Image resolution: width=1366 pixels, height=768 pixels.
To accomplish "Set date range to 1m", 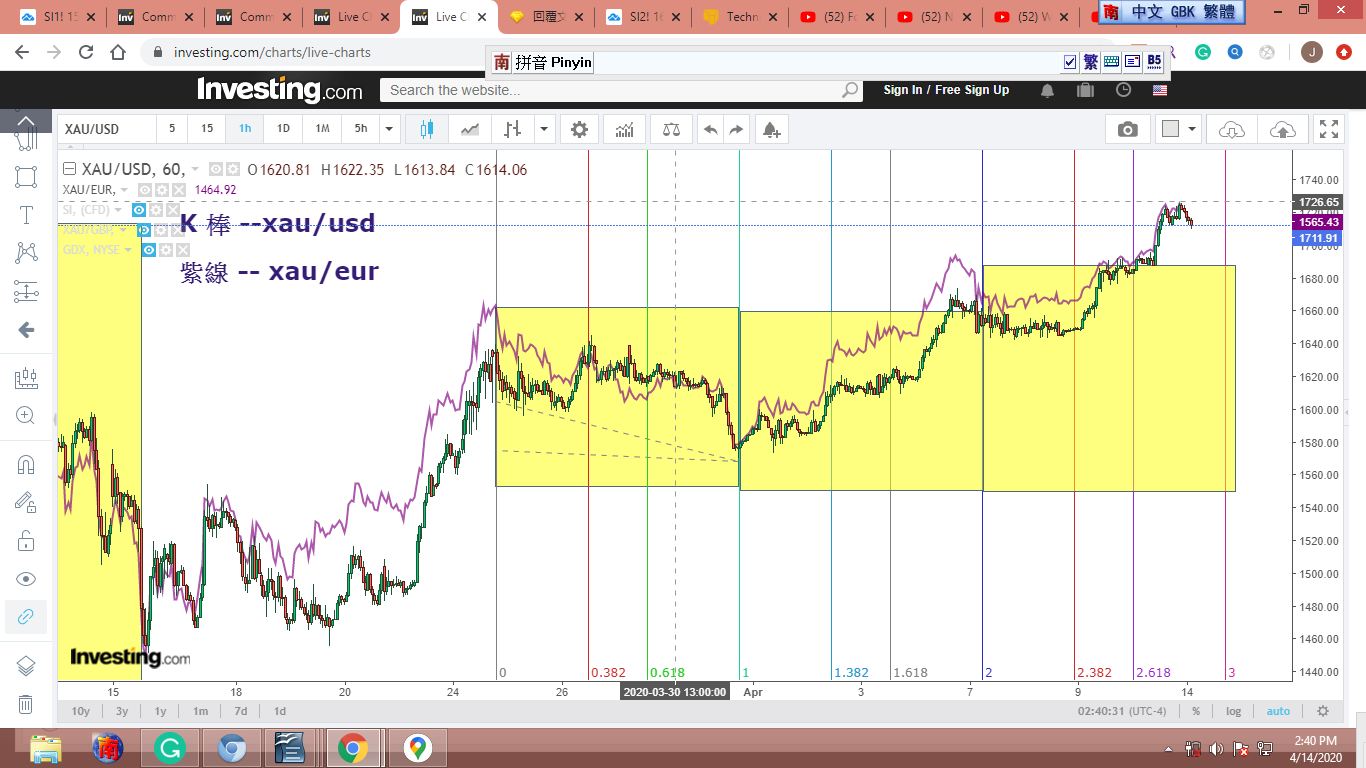I will click(x=200, y=711).
